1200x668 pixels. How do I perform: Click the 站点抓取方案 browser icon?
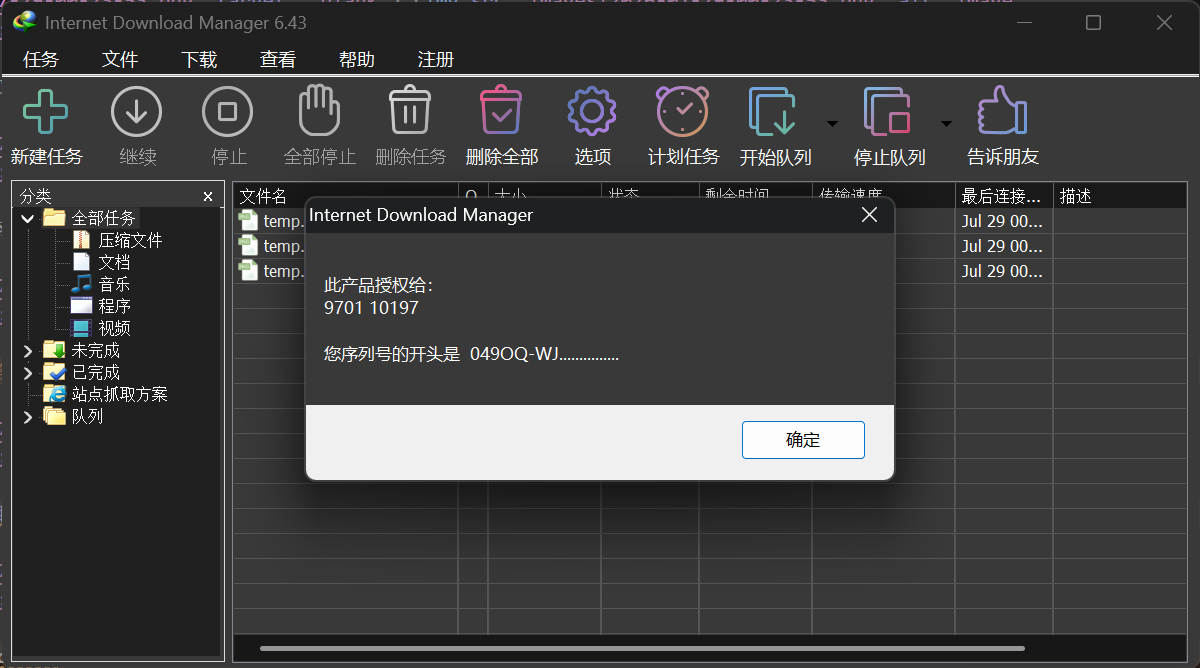pos(54,394)
